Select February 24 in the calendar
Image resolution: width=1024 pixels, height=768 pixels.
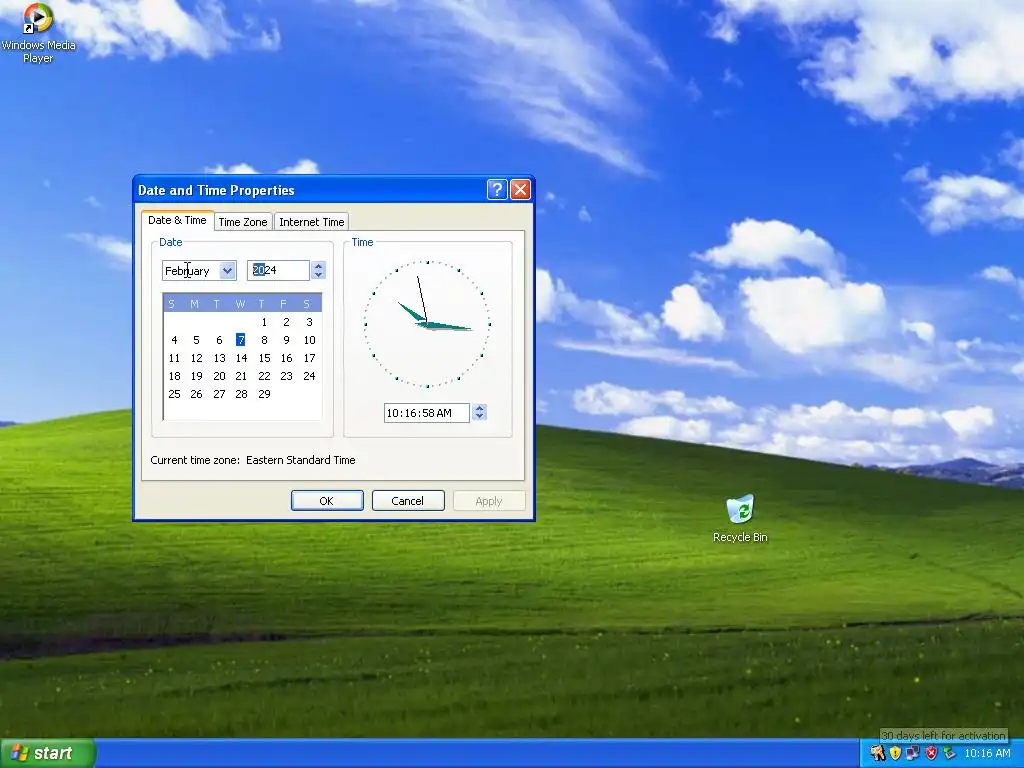click(309, 376)
